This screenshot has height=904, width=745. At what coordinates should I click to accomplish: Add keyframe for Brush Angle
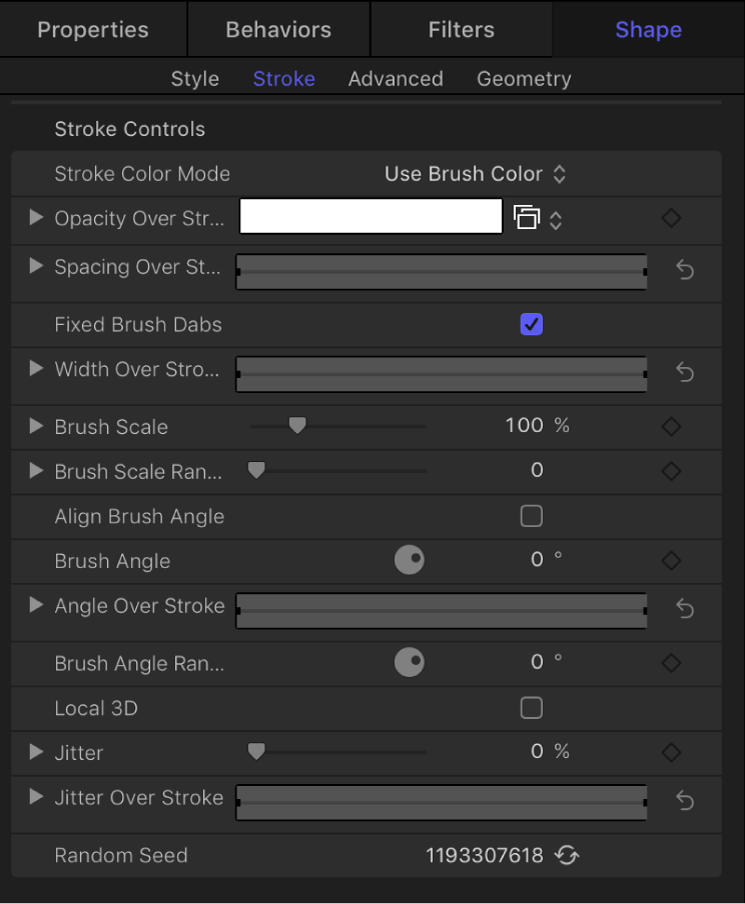point(671,562)
